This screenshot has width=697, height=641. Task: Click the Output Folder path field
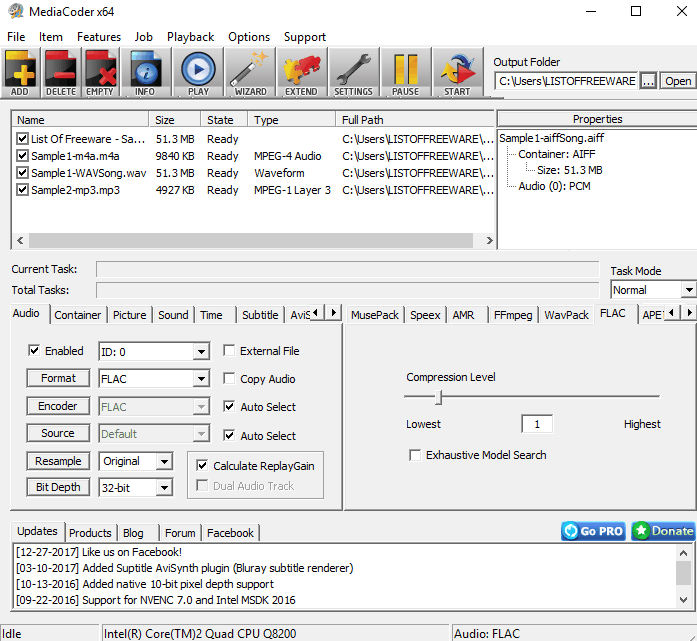click(x=566, y=81)
